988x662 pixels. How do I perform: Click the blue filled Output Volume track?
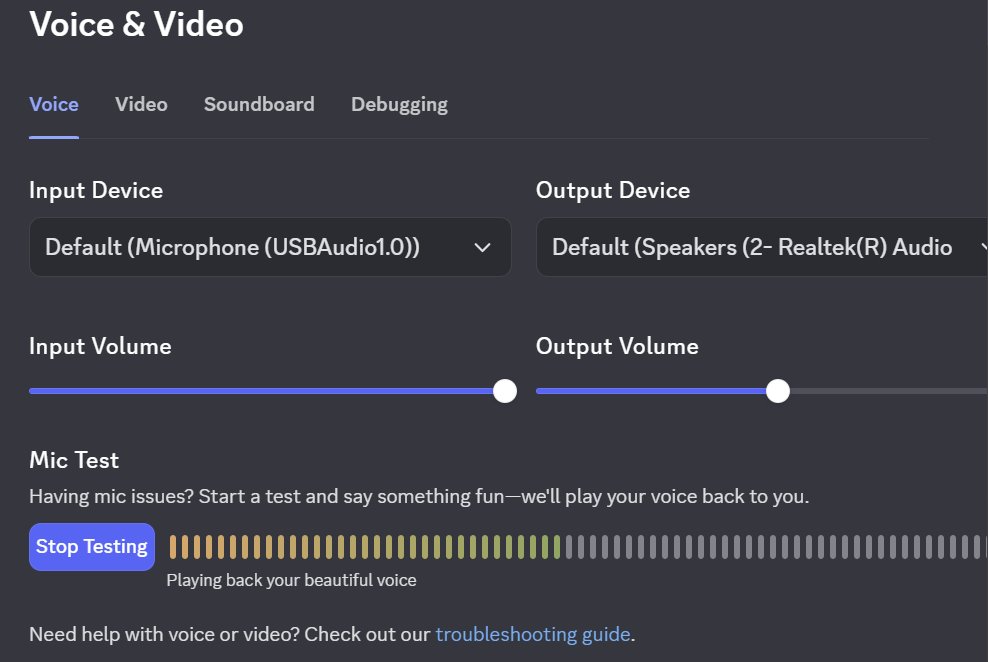pyautogui.click(x=651, y=391)
